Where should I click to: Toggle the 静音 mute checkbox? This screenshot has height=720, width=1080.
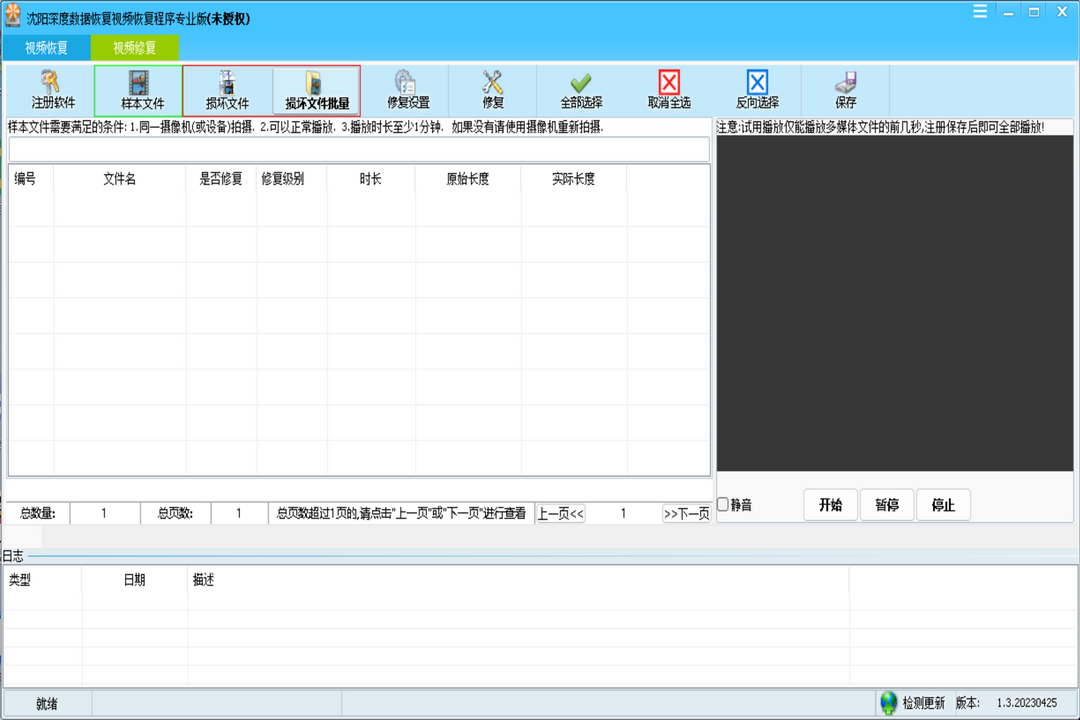[723, 505]
